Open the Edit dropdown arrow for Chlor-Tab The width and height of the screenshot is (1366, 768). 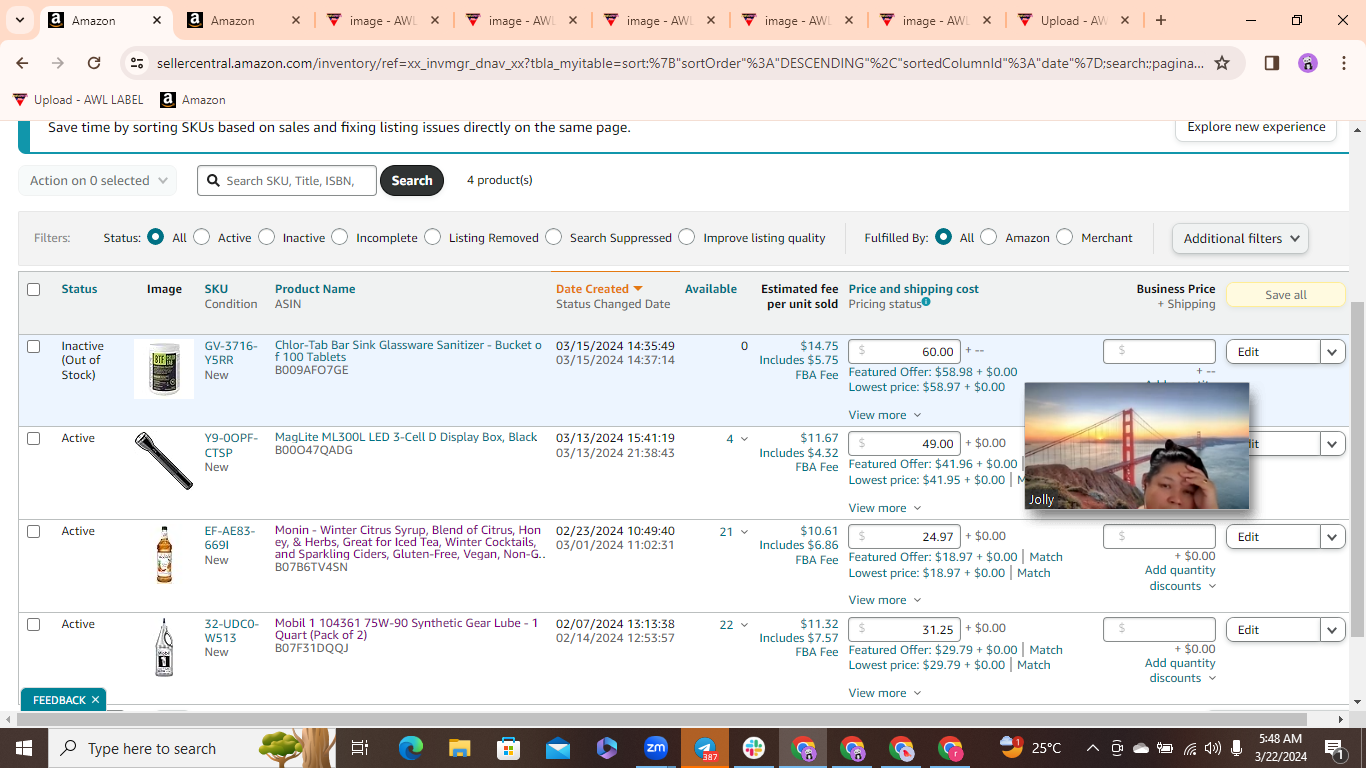pos(1333,352)
